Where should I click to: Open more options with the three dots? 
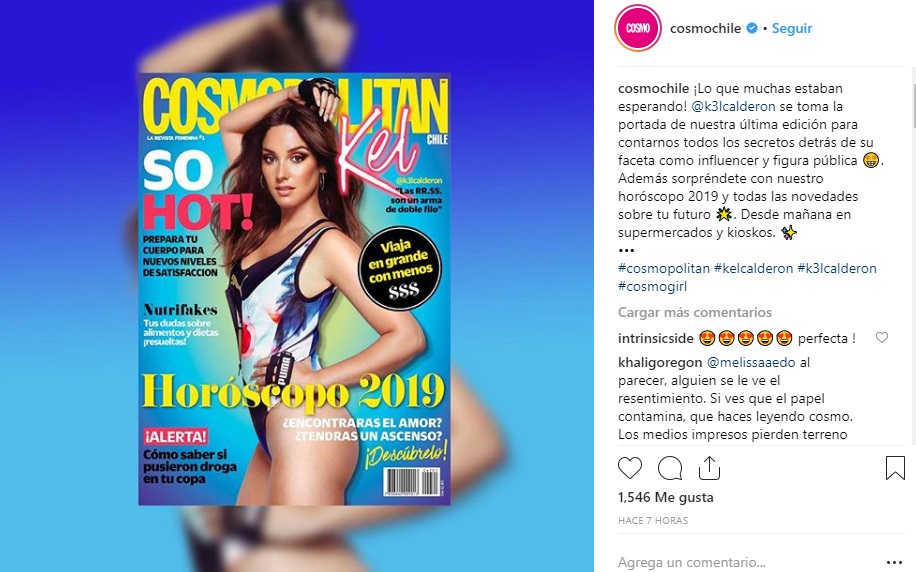pos(894,563)
